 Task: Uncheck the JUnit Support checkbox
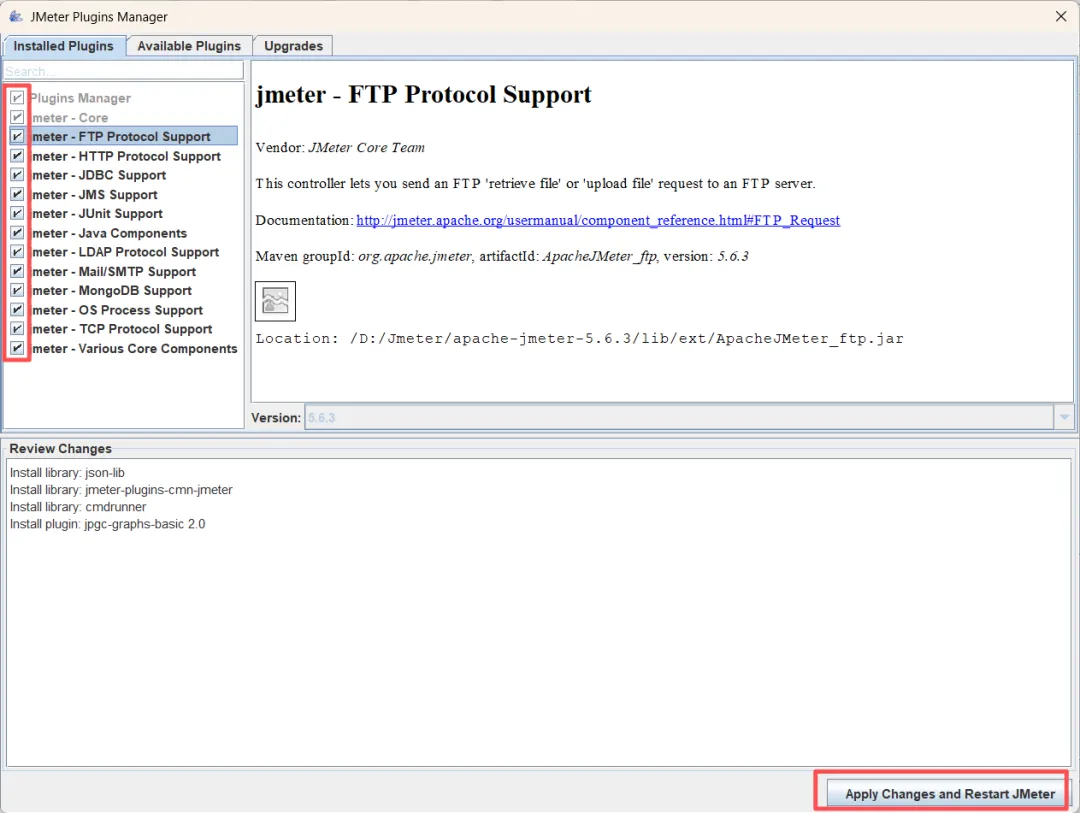17,214
